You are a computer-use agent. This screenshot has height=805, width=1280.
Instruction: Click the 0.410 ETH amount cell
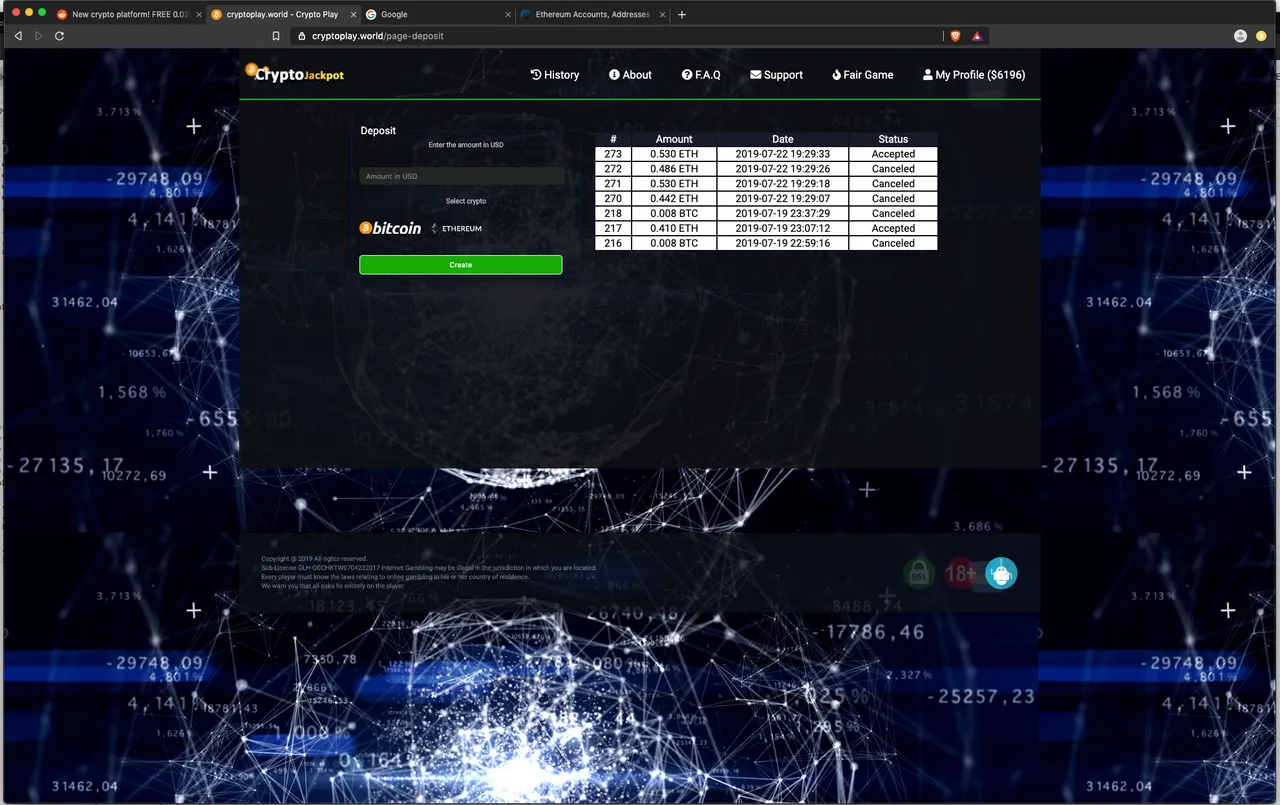coord(674,228)
